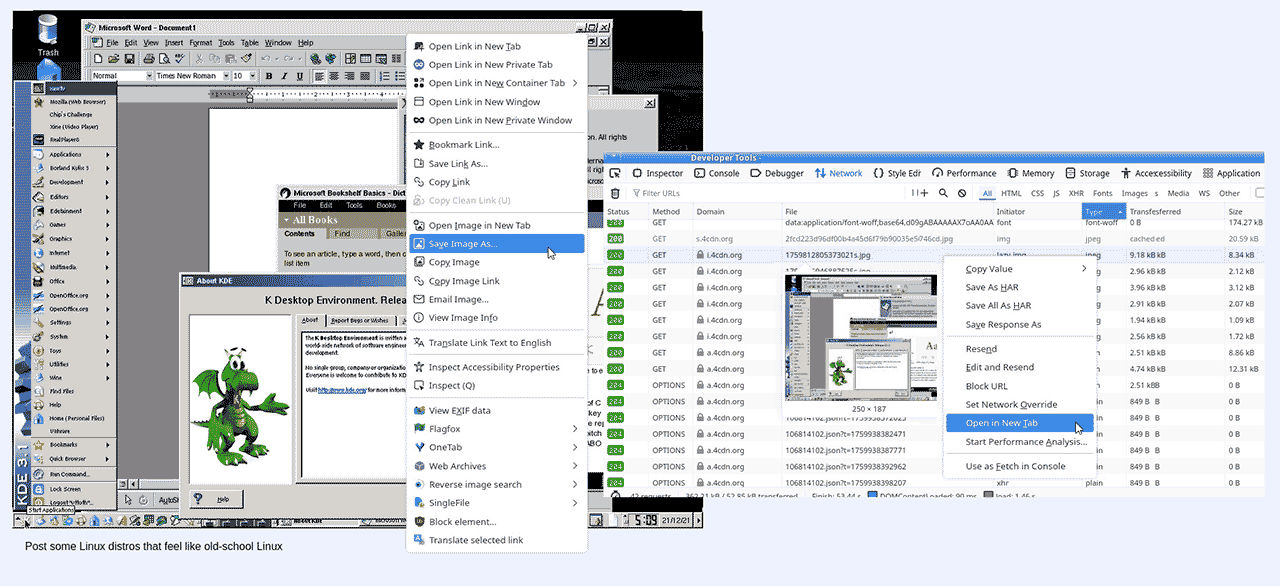
Task: Click the Center align icon in Word toolbar
Action: click(335, 76)
